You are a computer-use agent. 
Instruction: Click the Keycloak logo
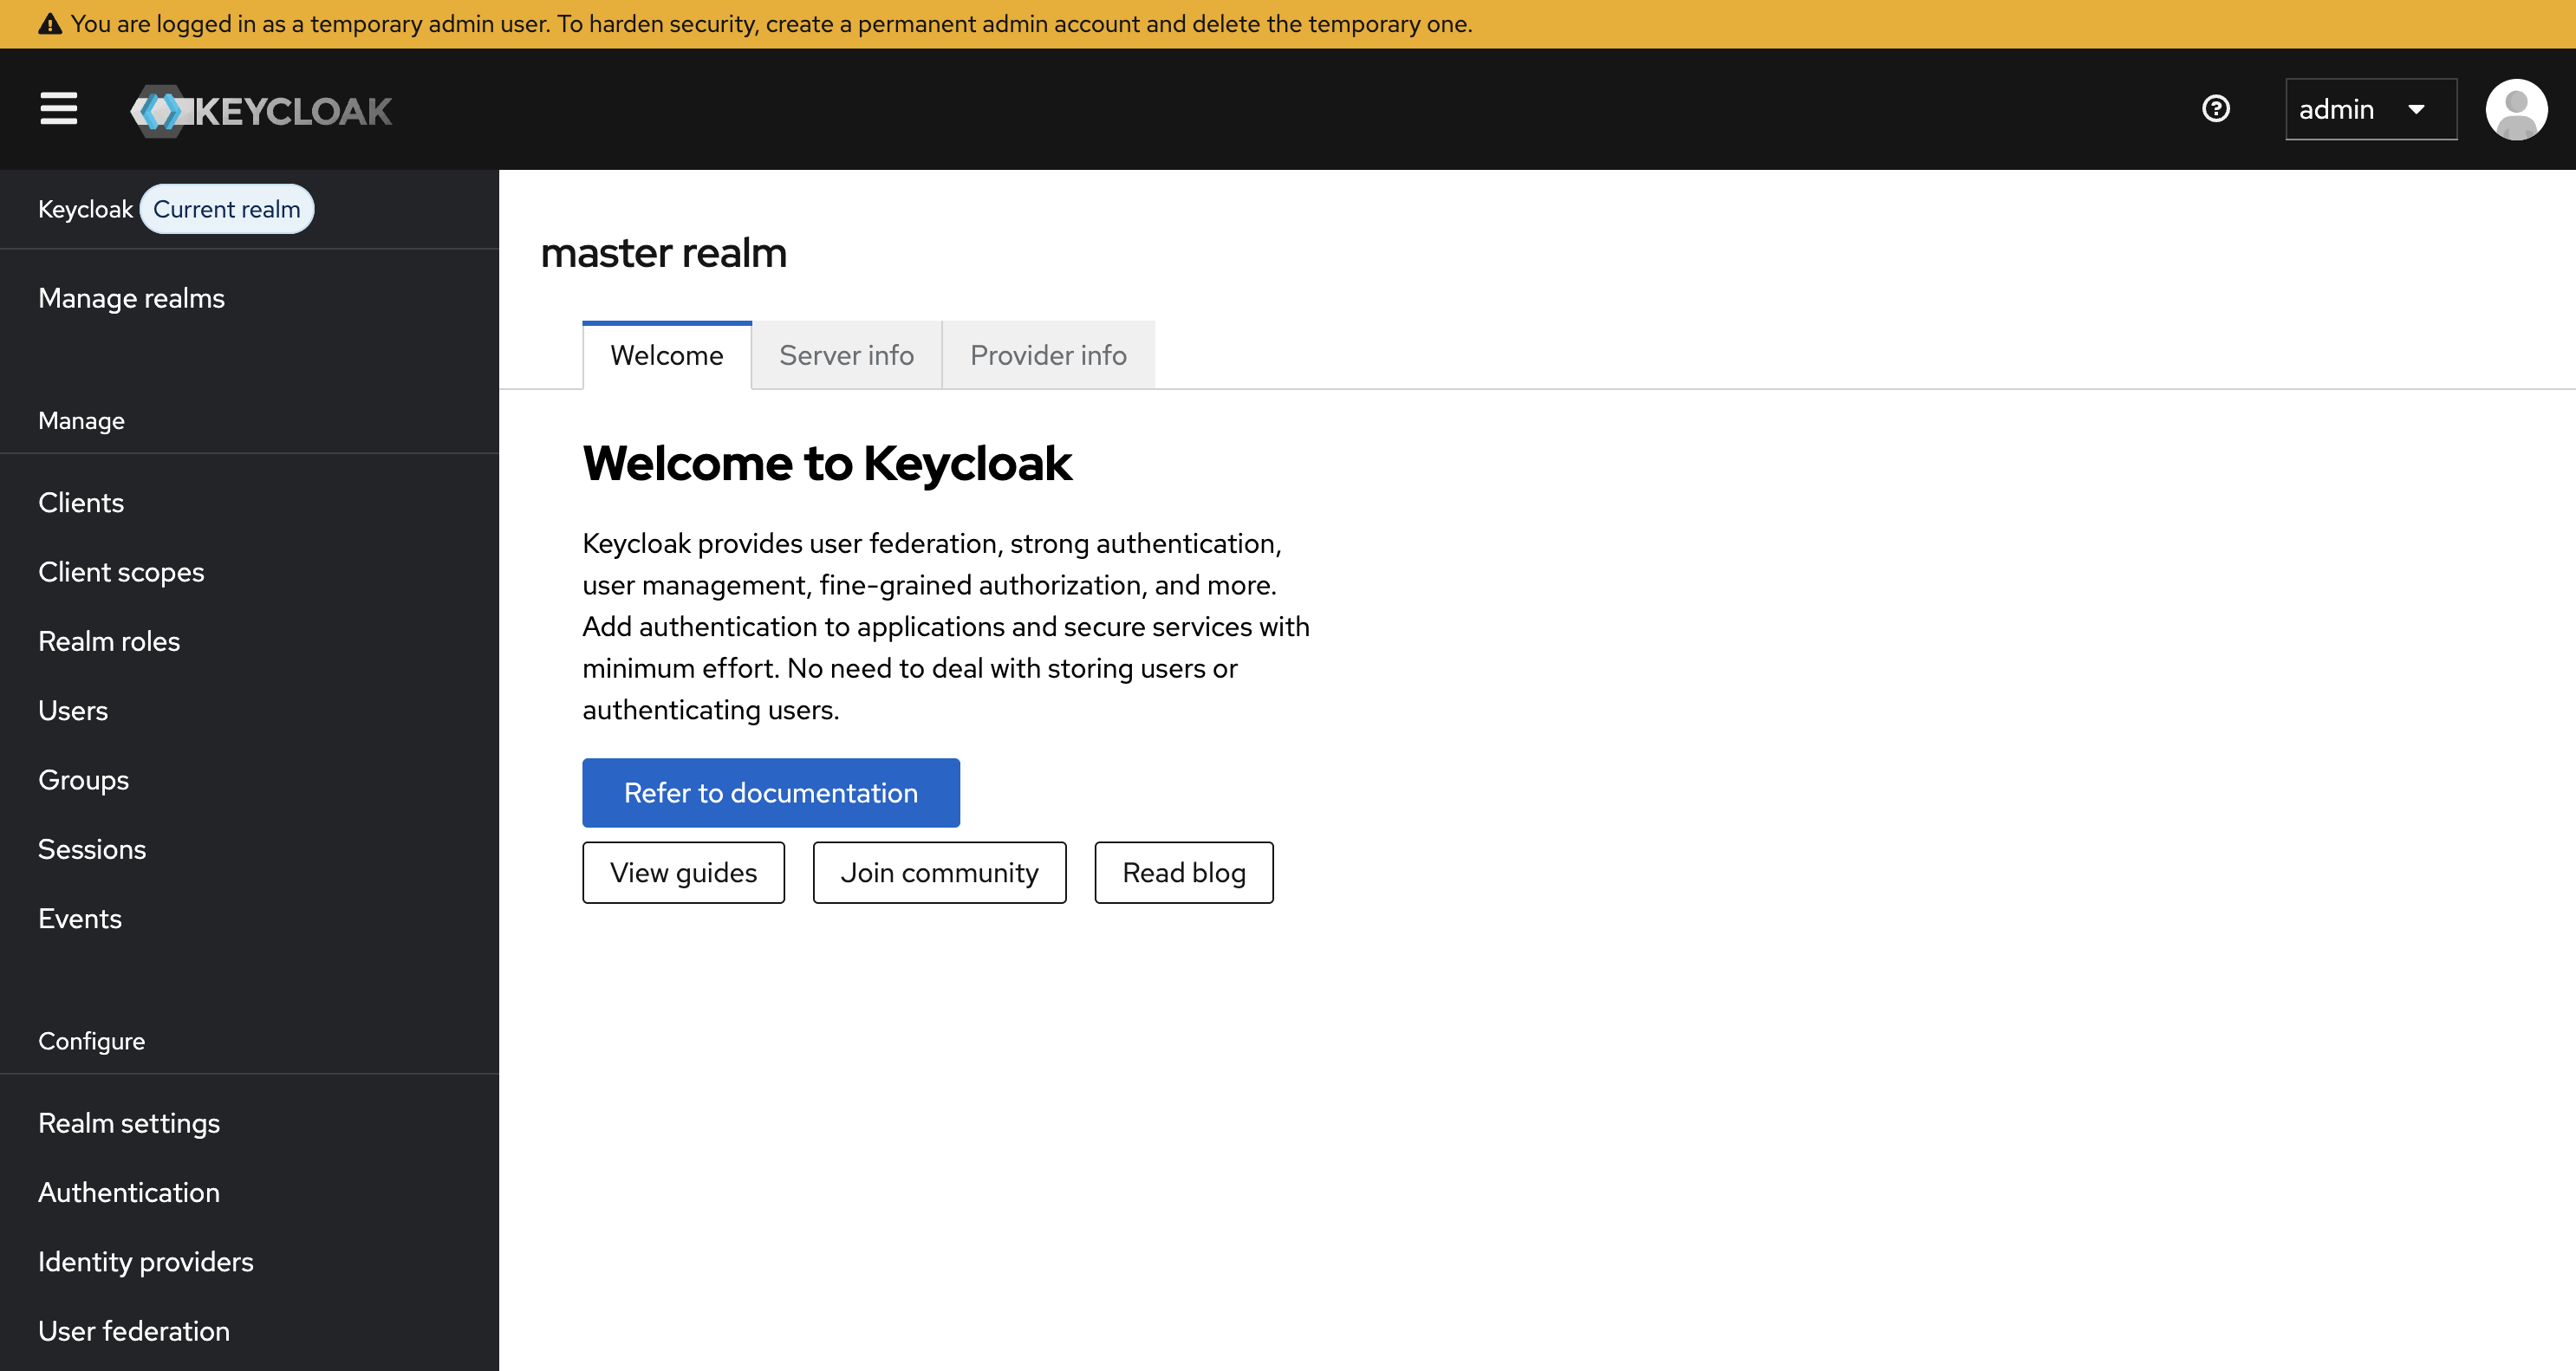point(261,110)
